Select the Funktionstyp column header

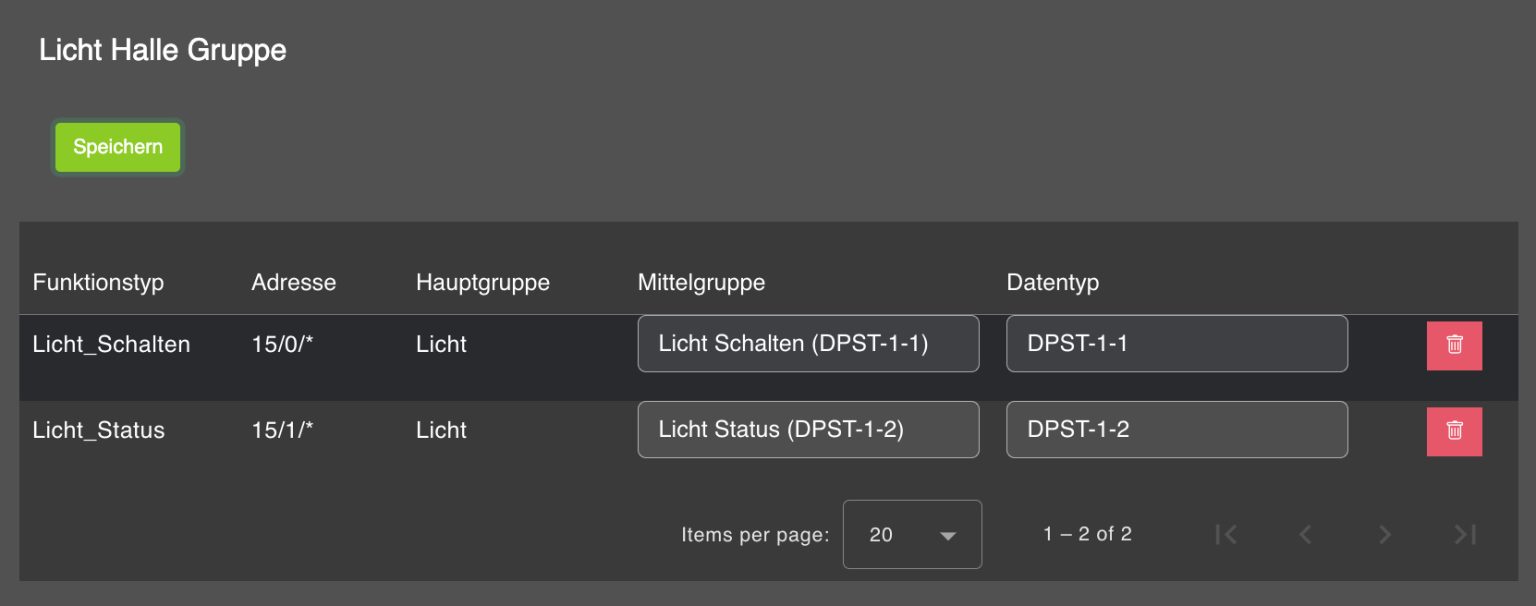click(97, 282)
